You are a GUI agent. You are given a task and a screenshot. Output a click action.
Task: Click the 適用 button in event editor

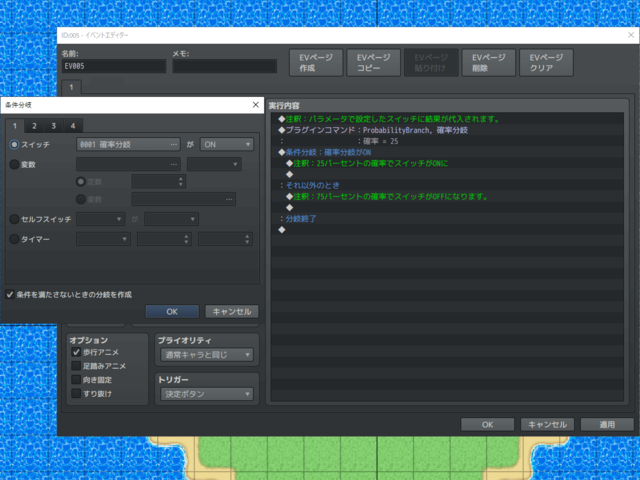click(x=607, y=424)
